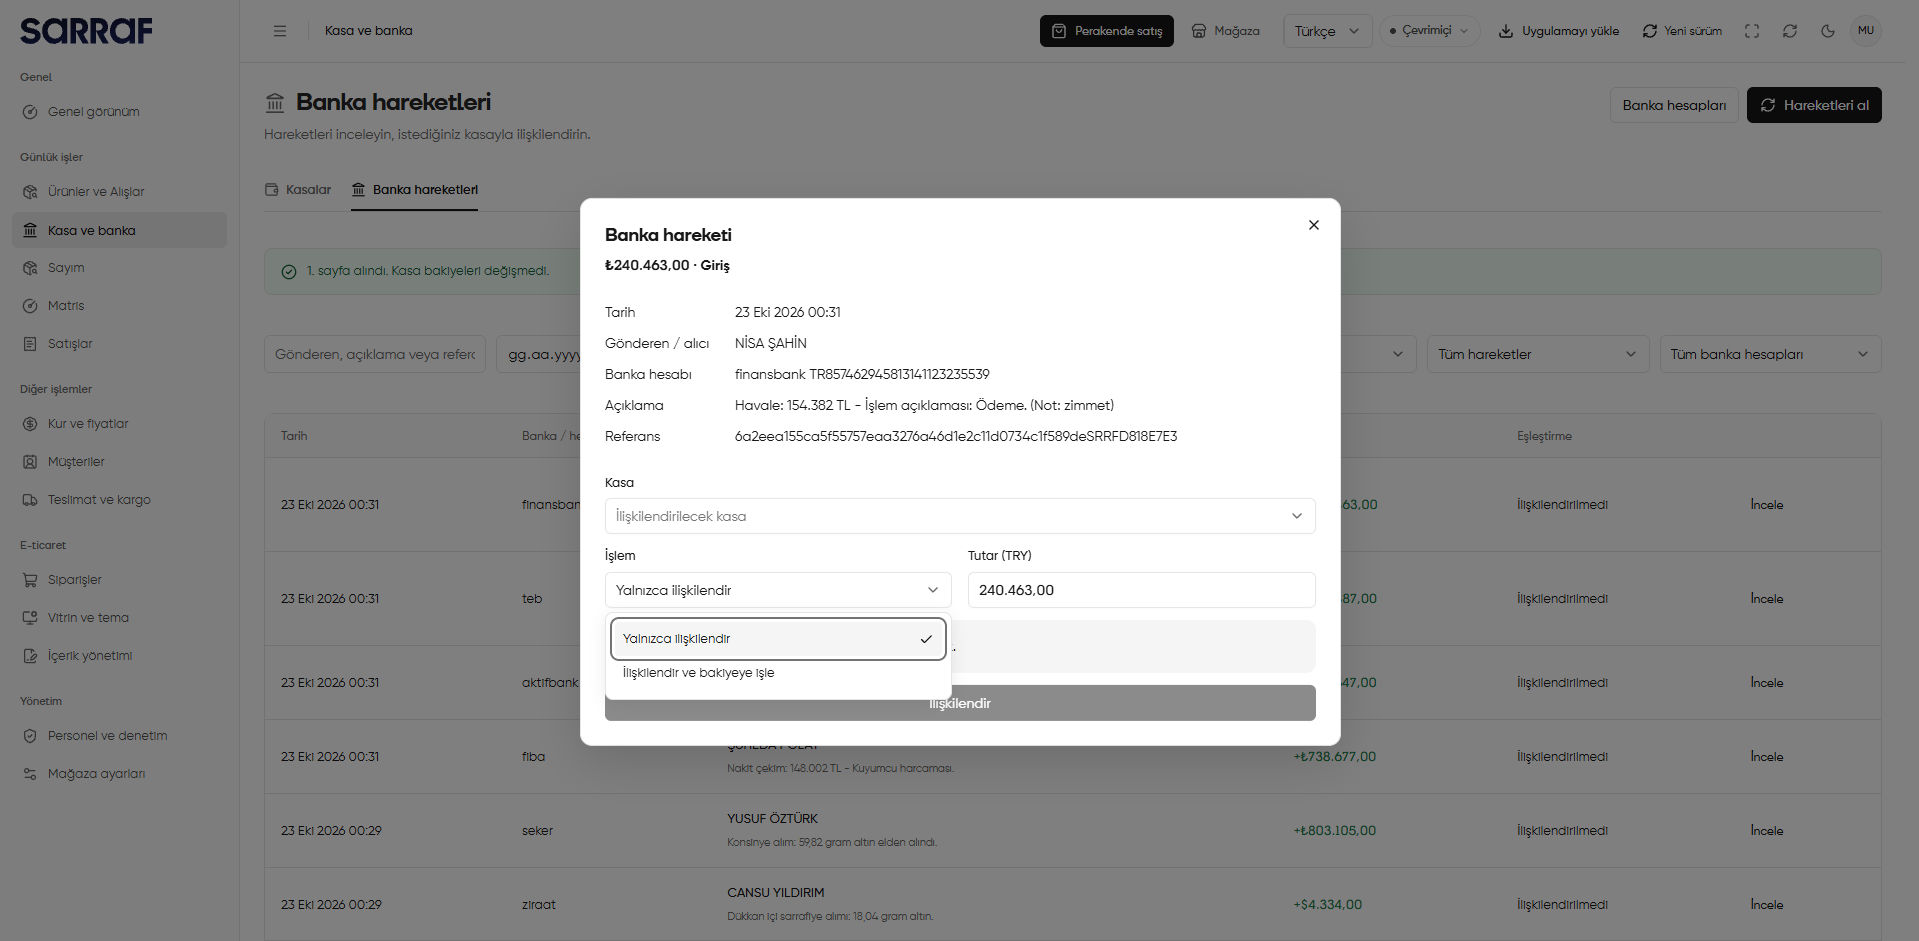Click Uygulamayı yükle button

1559,31
